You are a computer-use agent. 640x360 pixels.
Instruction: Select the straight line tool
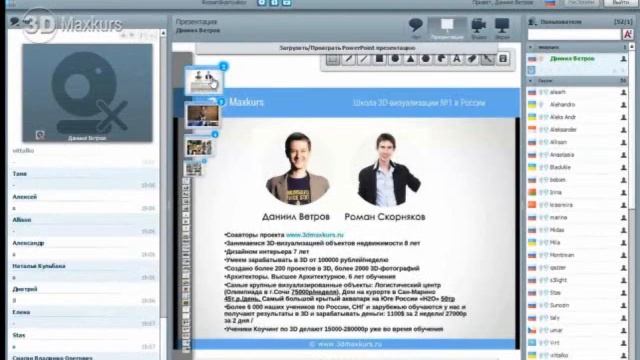click(x=364, y=59)
